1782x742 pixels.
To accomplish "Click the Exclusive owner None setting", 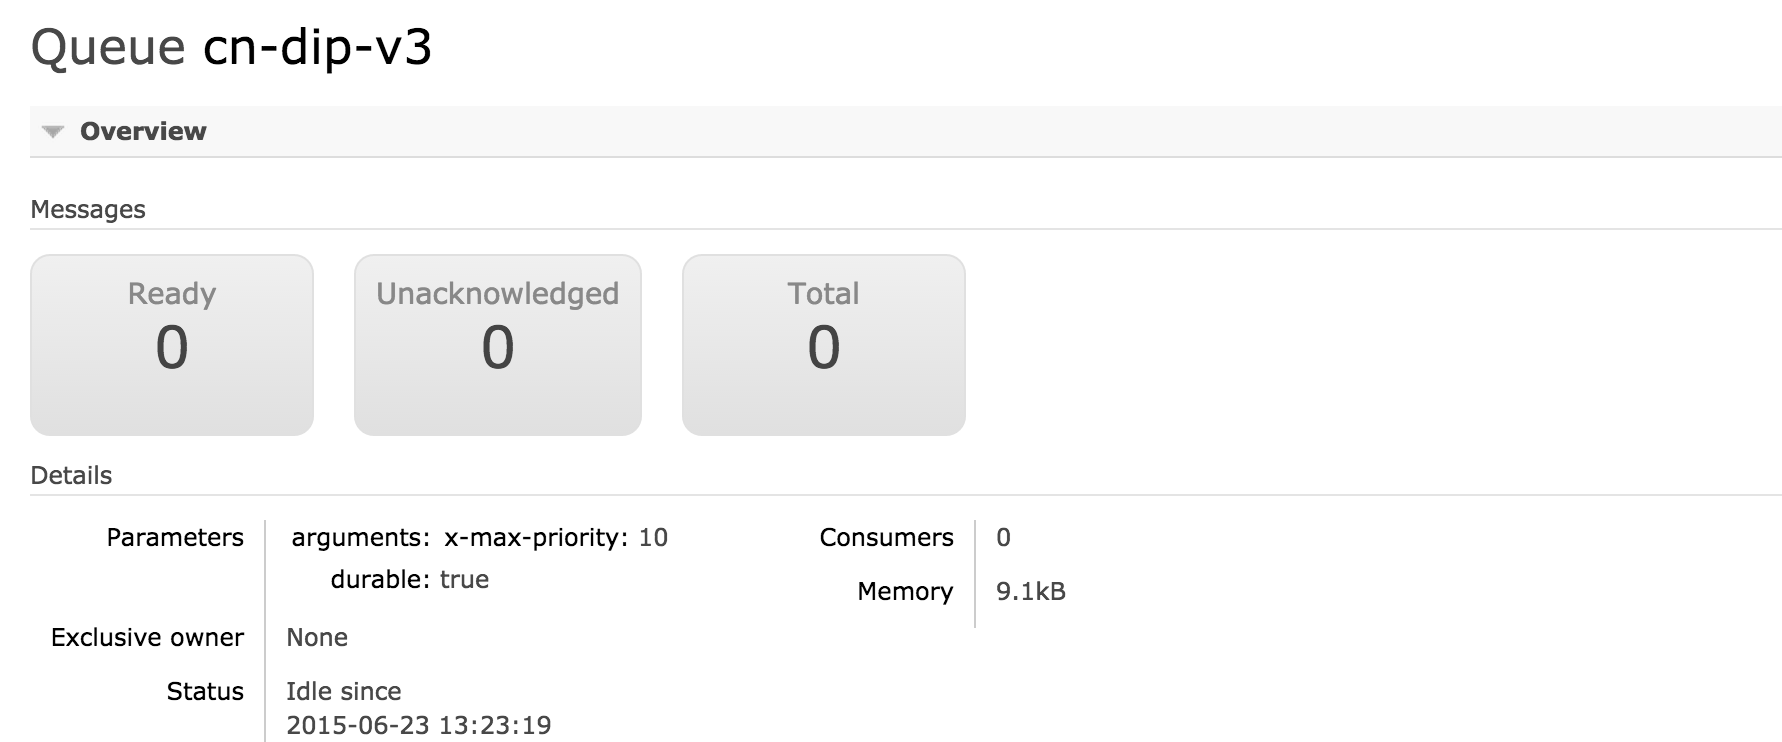I will [317, 637].
